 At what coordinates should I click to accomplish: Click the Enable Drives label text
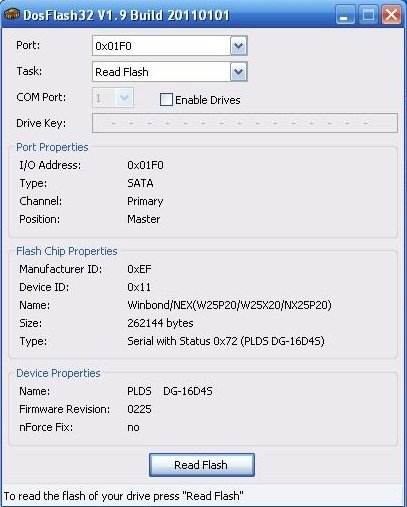point(208,100)
